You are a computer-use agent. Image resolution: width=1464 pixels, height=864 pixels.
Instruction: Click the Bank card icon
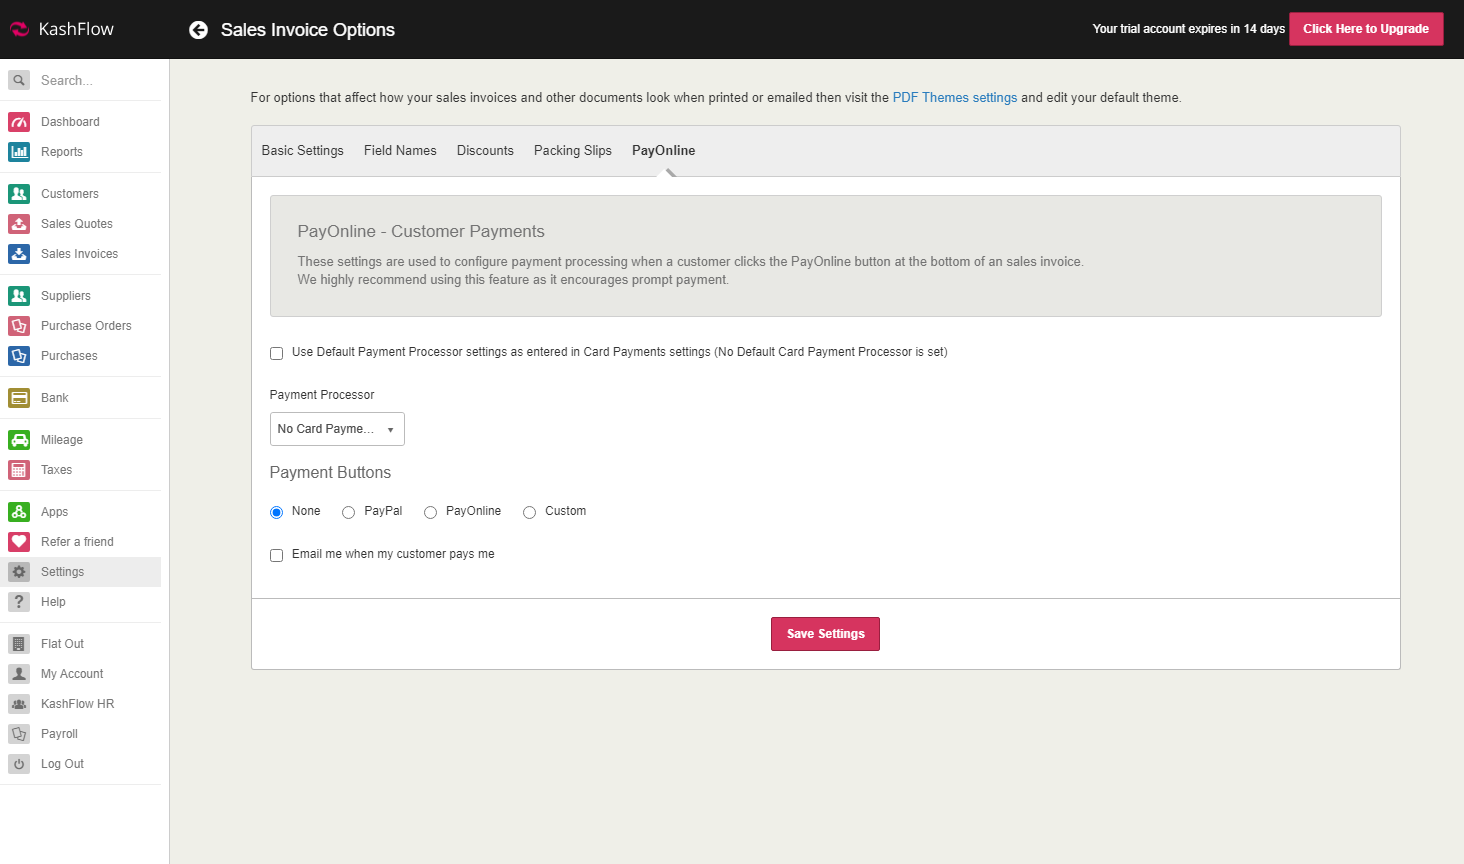[19, 398]
